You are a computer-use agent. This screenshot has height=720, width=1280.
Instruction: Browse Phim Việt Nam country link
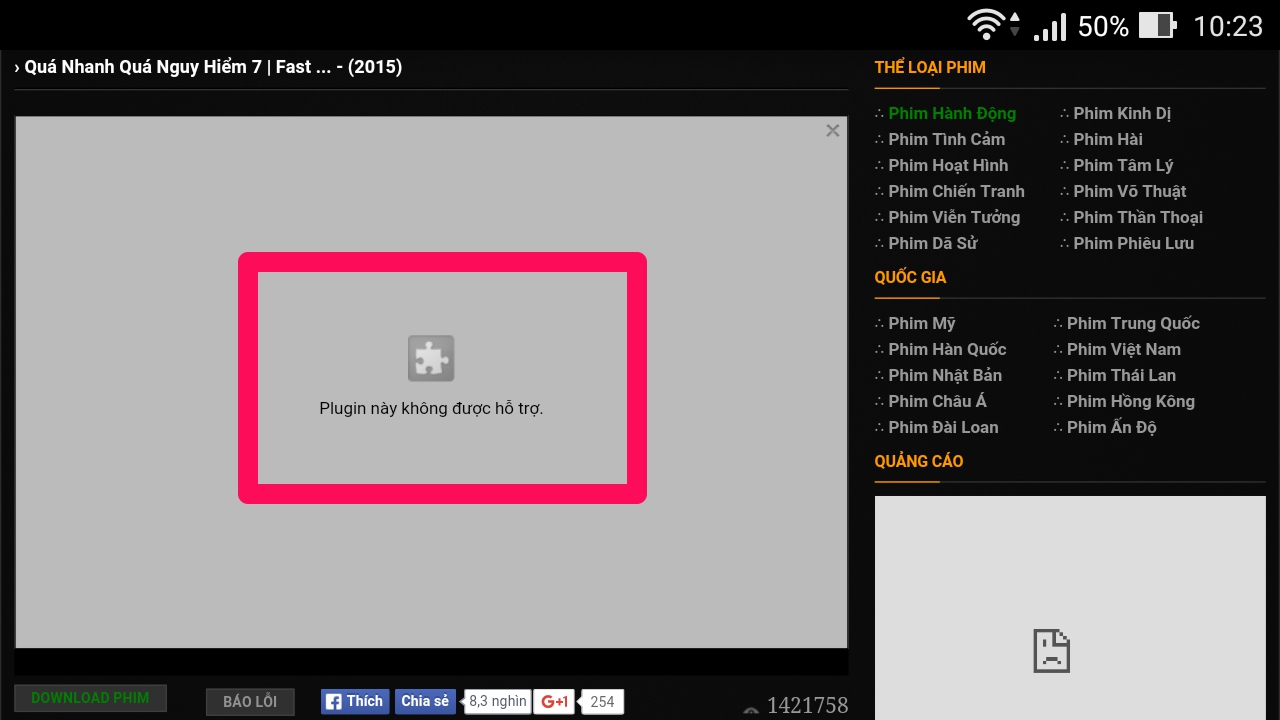point(1124,349)
